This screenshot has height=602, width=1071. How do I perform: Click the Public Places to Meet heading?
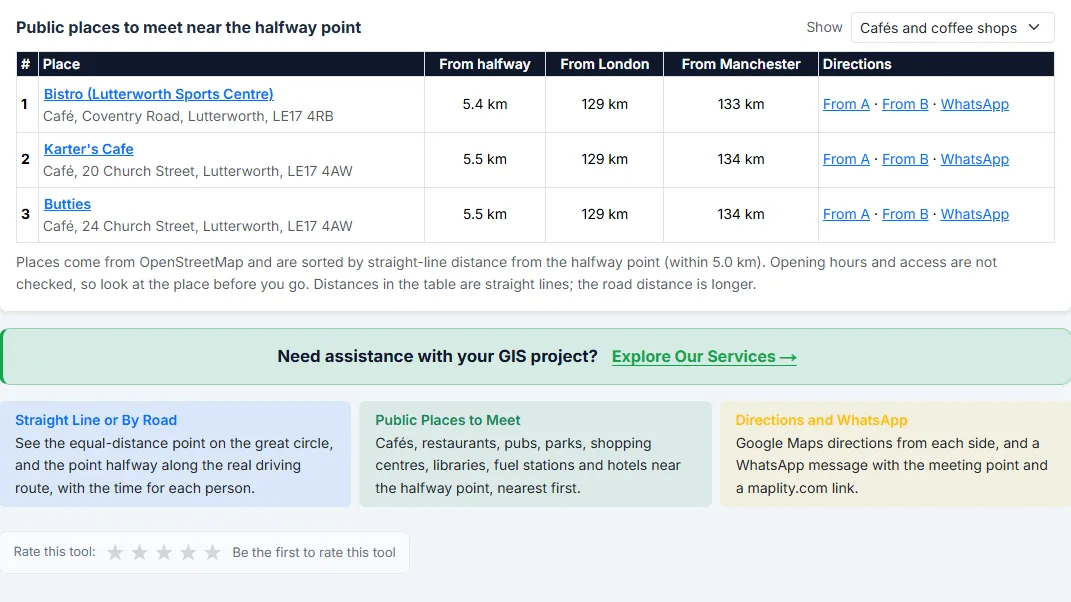click(x=447, y=420)
